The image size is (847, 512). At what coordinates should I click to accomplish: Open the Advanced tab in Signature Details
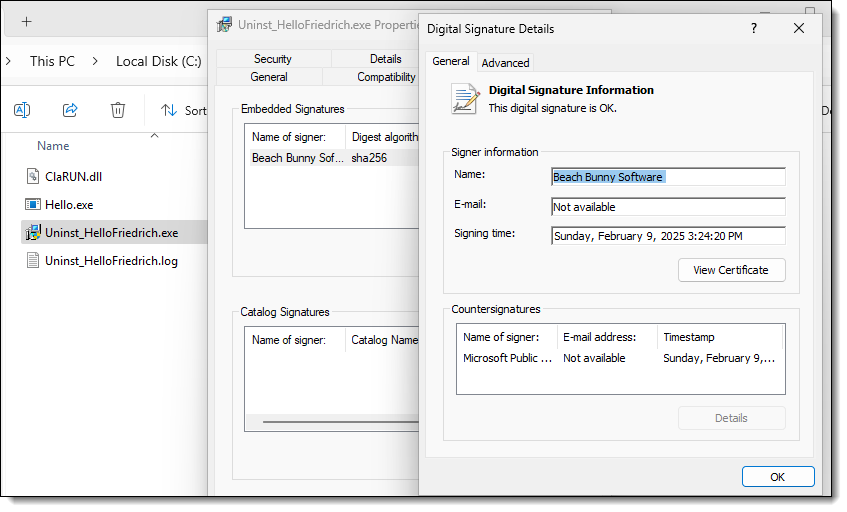pos(506,63)
